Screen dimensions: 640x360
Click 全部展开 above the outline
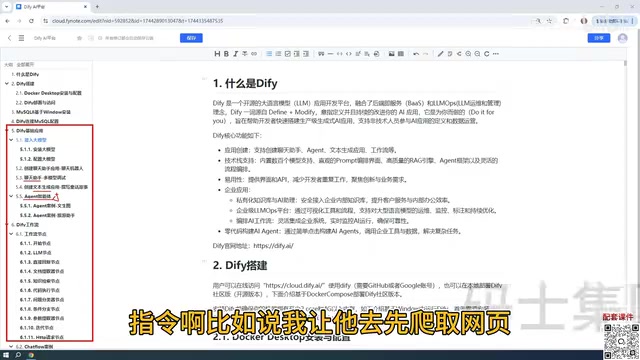coord(25,64)
